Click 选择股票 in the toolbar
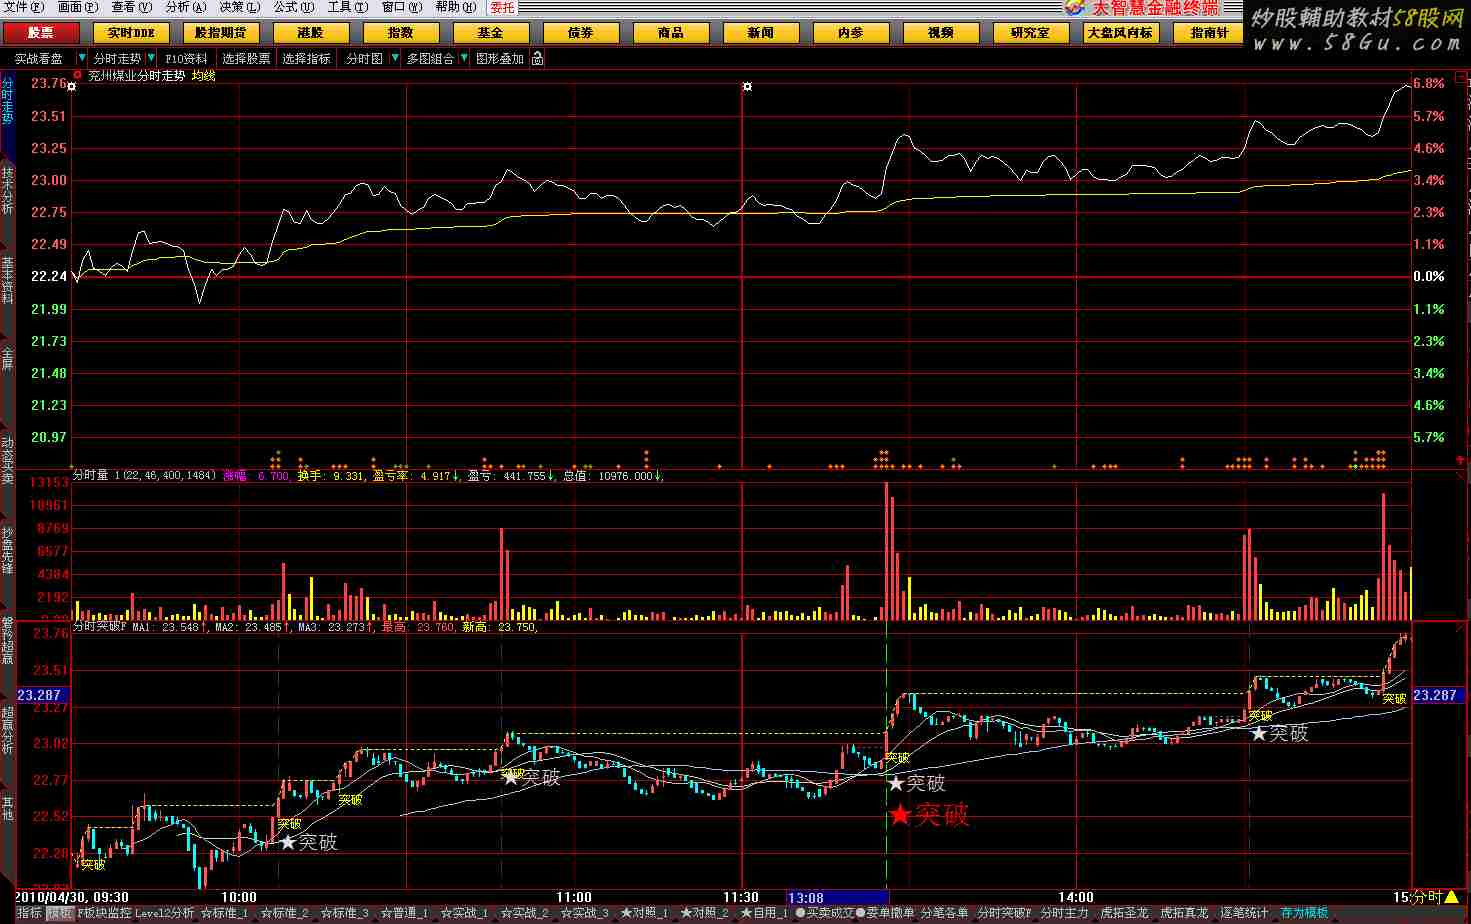The width and height of the screenshot is (1471, 924). click(x=246, y=59)
